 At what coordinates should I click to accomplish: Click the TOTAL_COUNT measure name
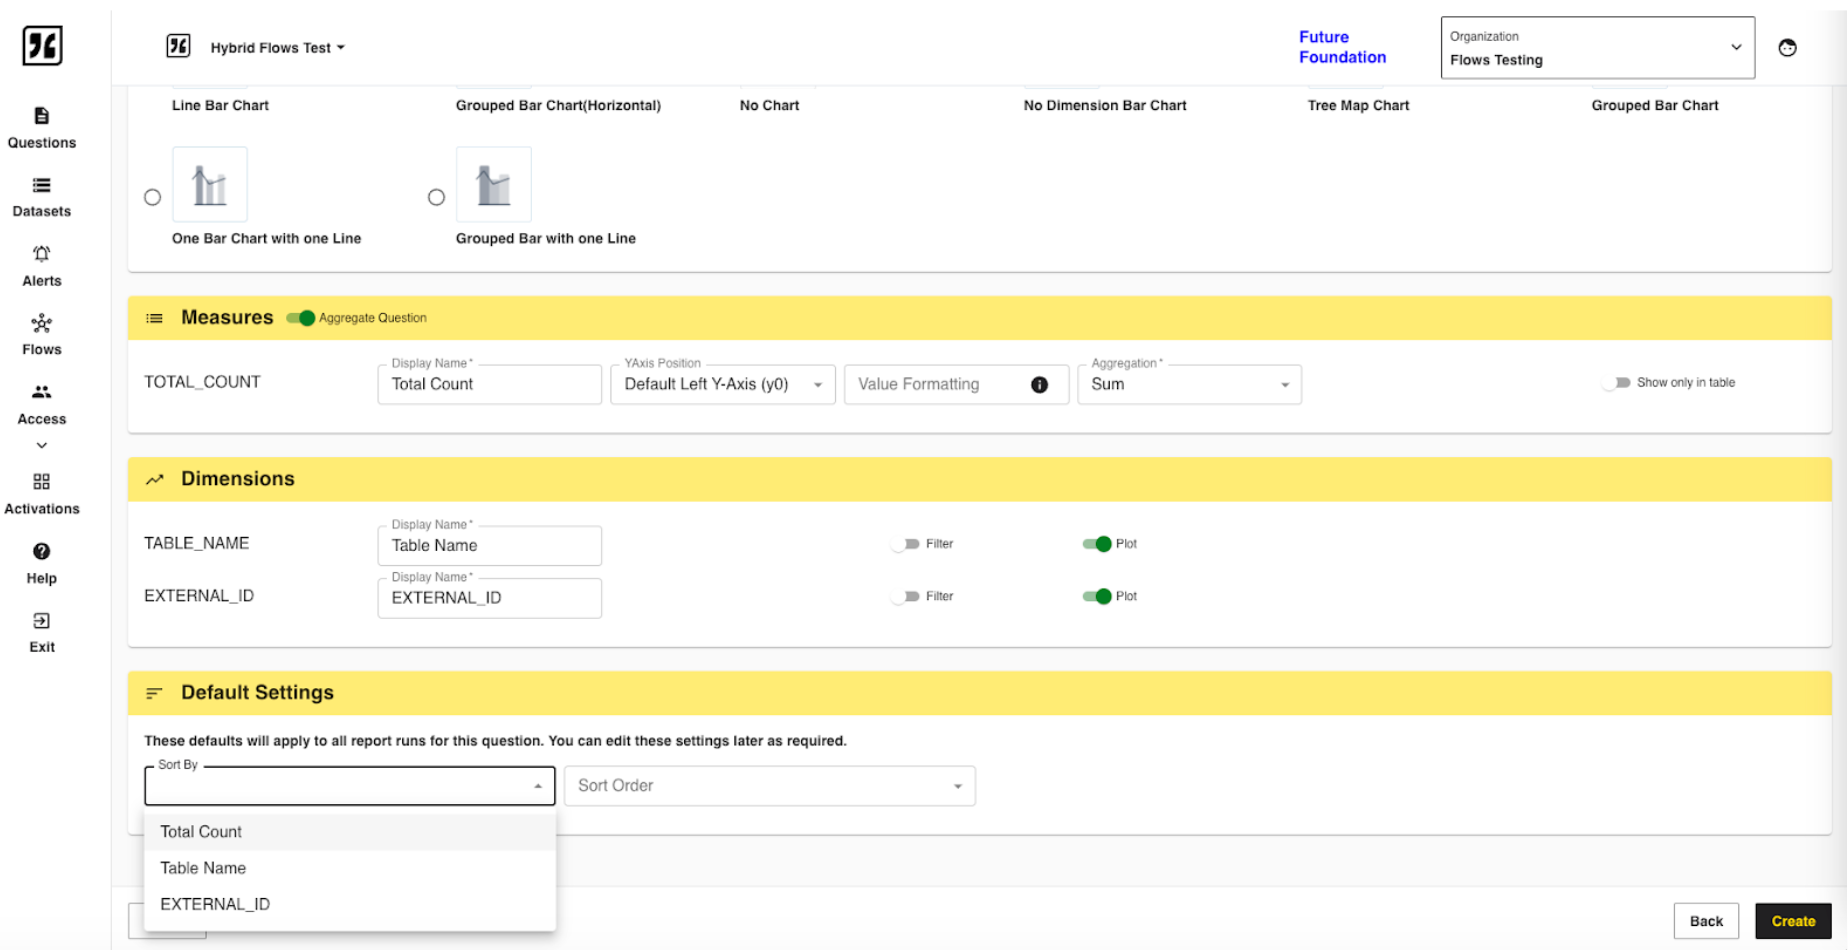coord(202,382)
